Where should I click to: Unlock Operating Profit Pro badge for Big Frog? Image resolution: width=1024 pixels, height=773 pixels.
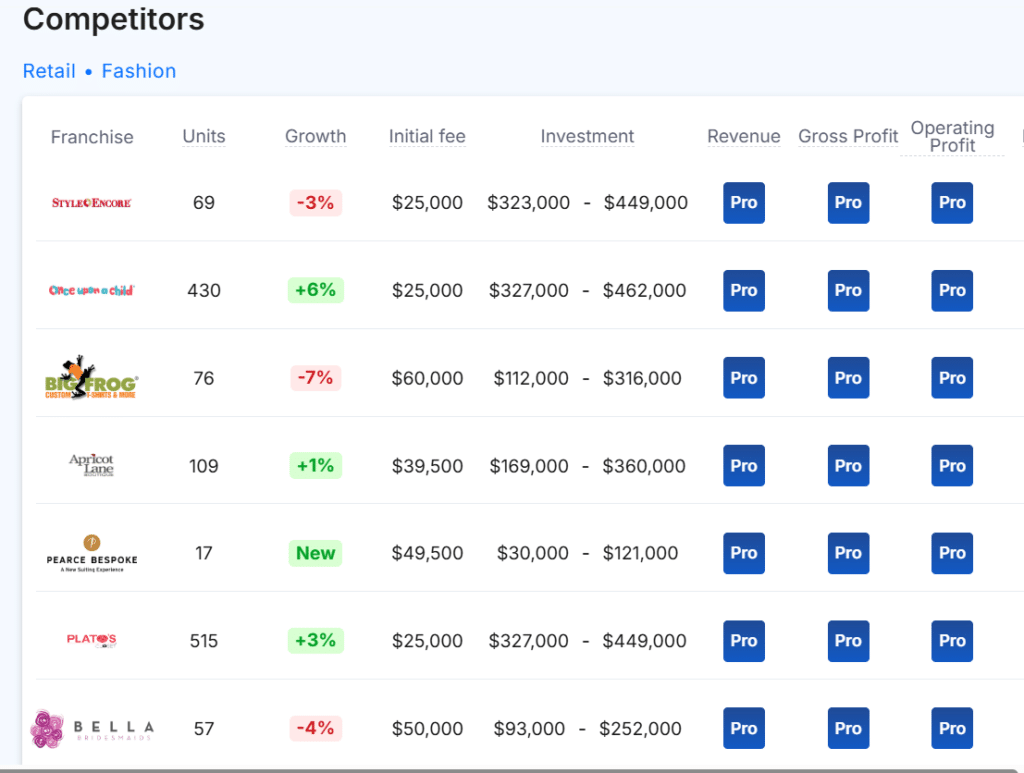click(952, 378)
